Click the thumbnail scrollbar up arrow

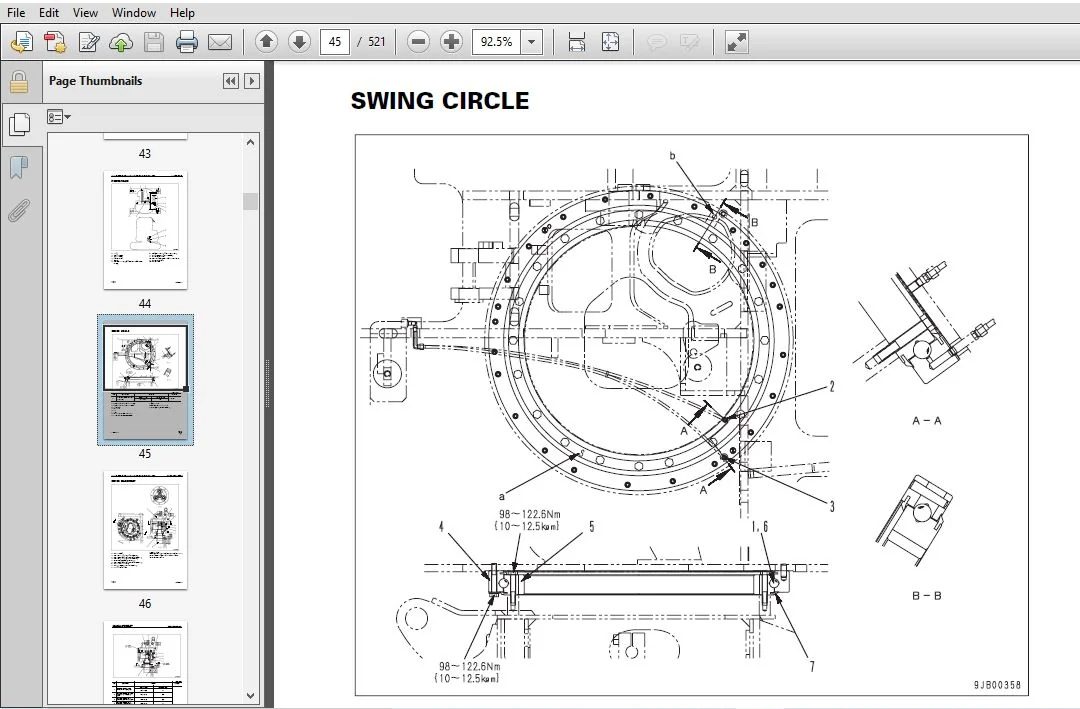pos(250,143)
